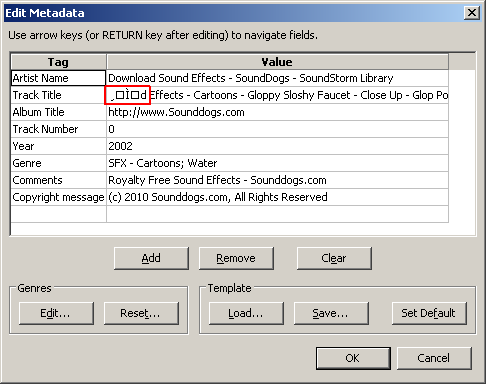Confirm changes with the OK button
This screenshot has width=486, height=384.
[x=353, y=358]
